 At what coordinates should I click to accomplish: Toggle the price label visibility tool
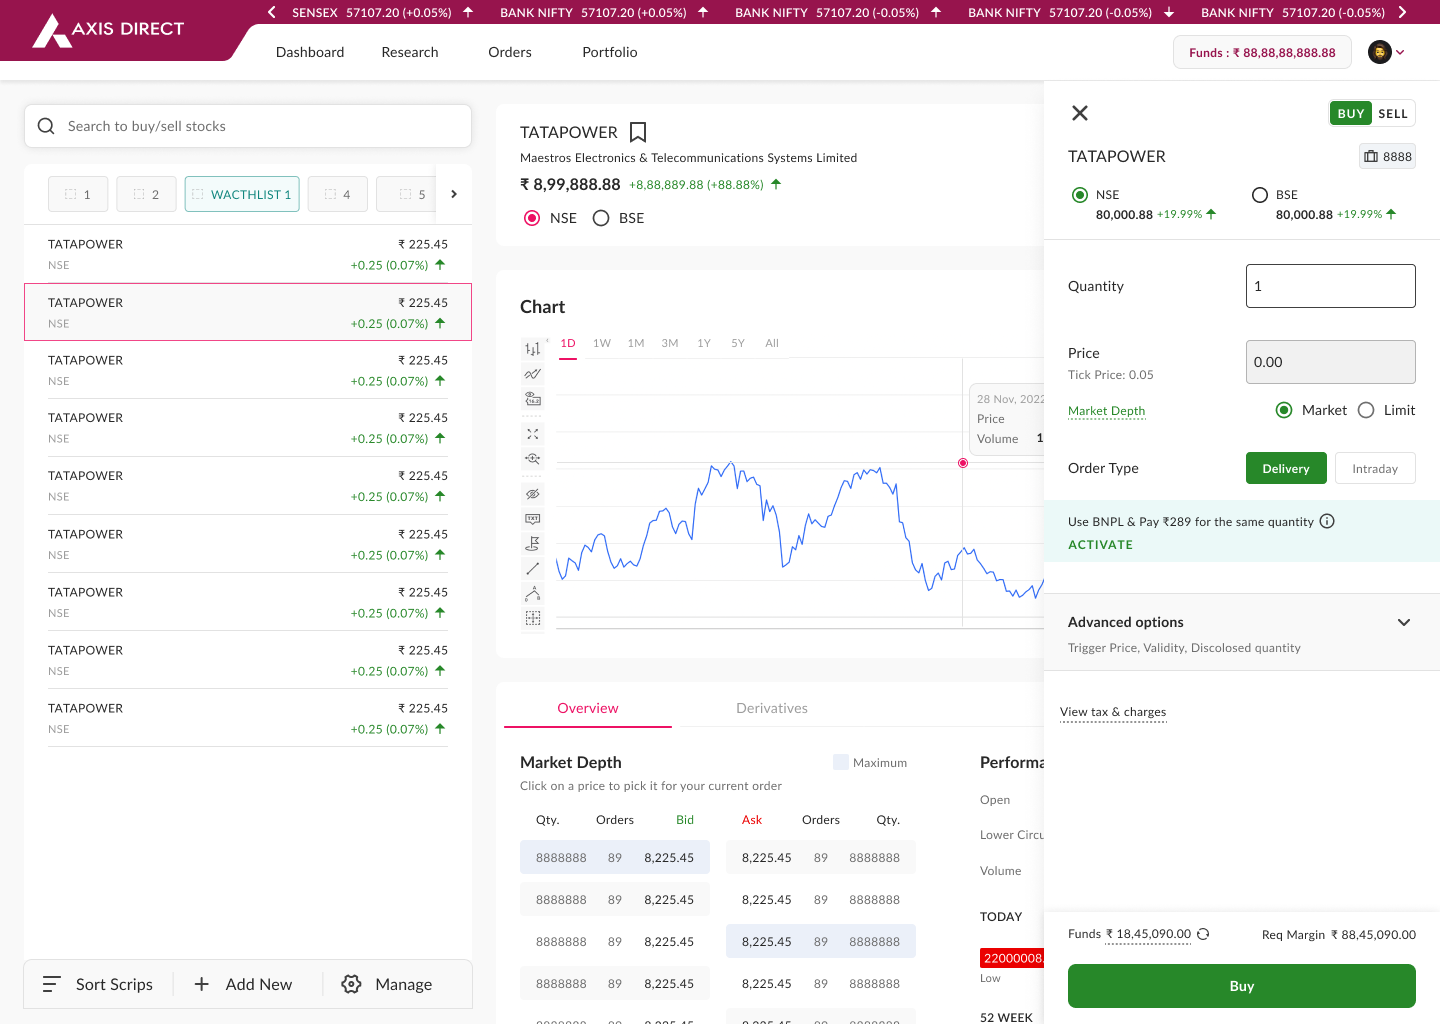532,398
